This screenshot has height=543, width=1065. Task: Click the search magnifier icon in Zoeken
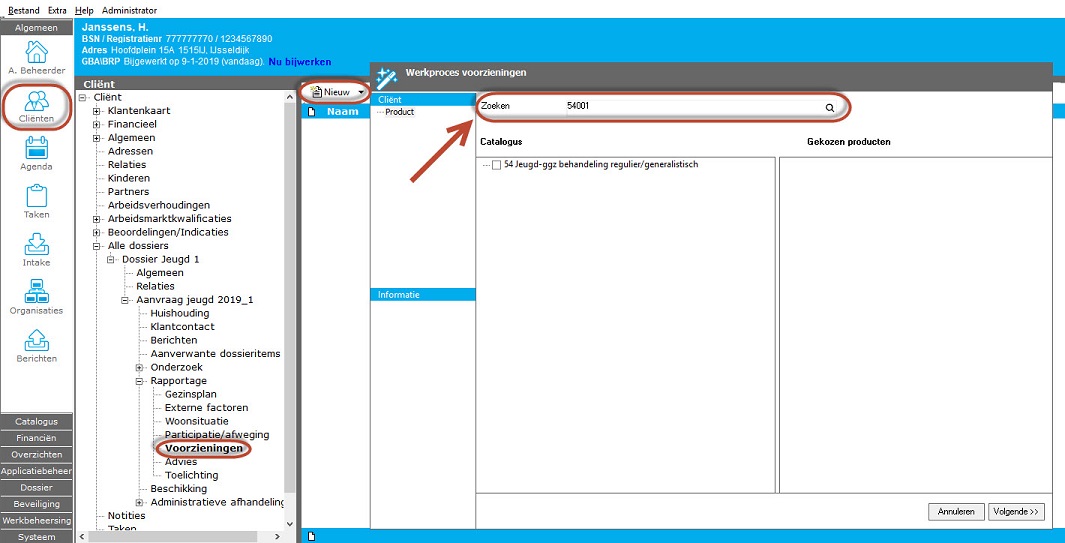[829, 106]
